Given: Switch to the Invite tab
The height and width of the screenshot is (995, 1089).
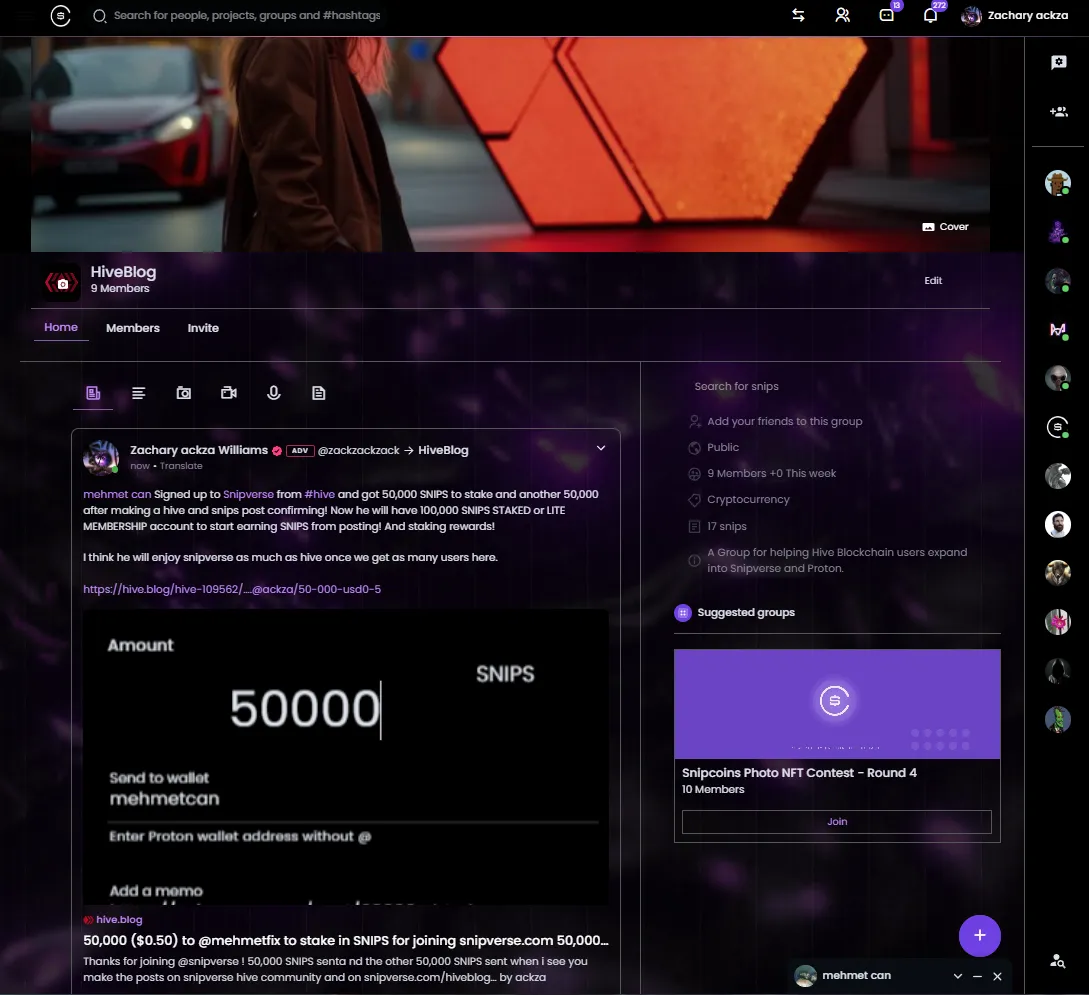Looking at the screenshot, I should 203,328.
